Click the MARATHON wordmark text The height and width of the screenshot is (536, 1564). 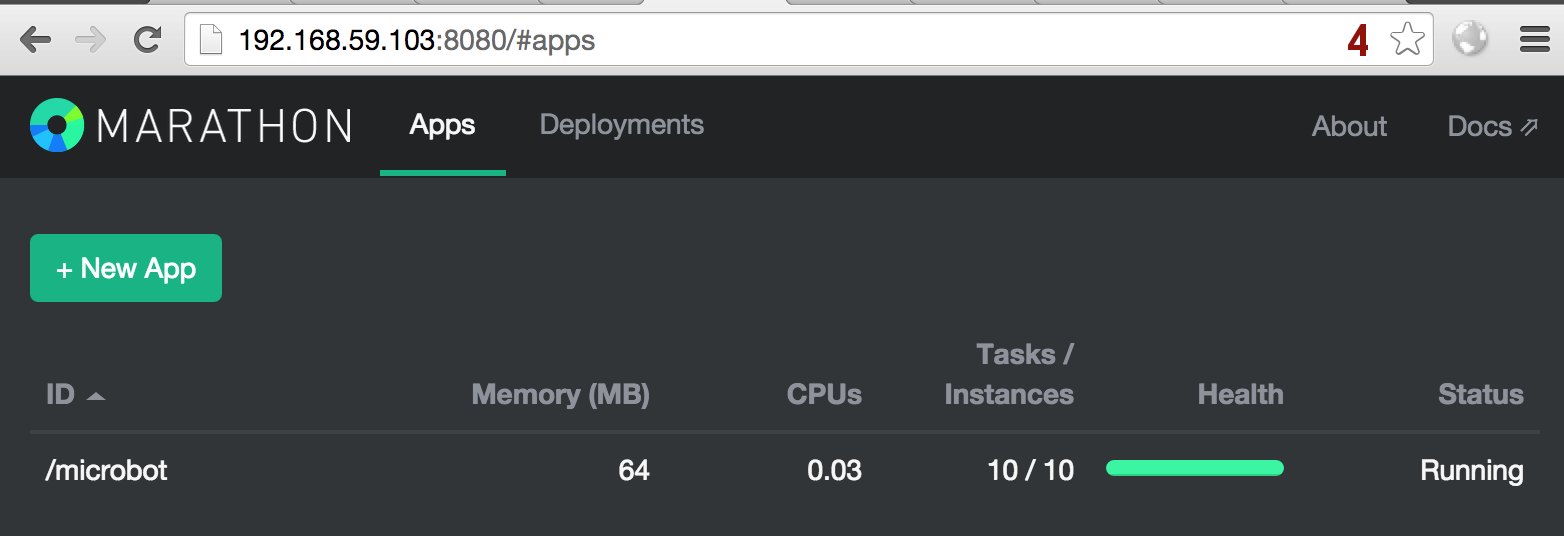(225, 126)
